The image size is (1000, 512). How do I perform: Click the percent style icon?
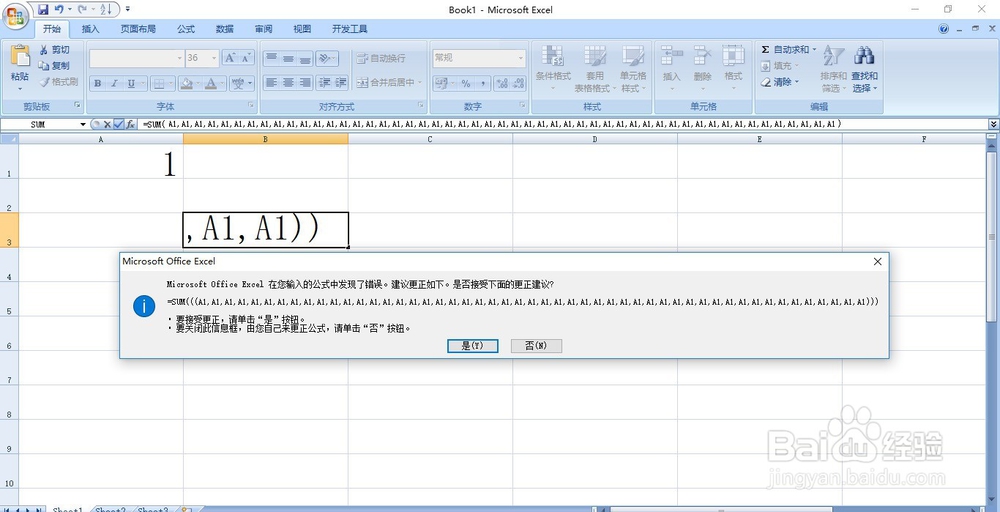click(x=466, y=84)
